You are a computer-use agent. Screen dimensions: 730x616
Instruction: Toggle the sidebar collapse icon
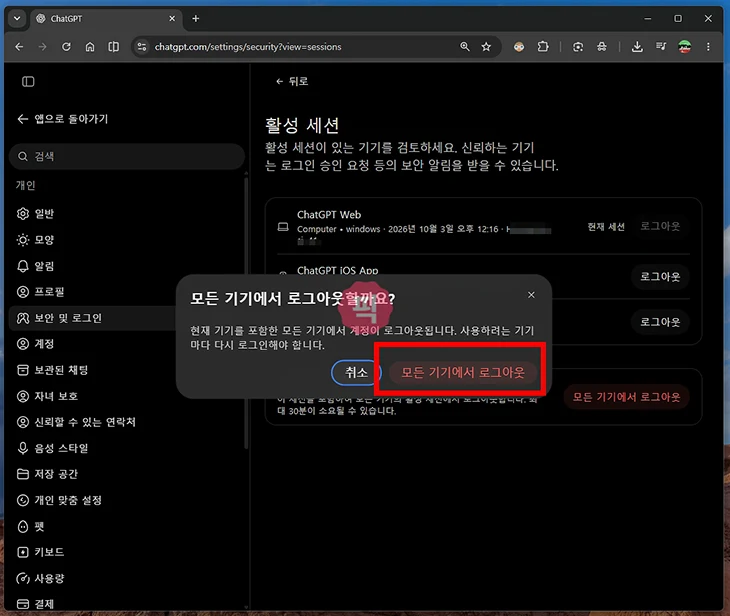click(28, 82)
